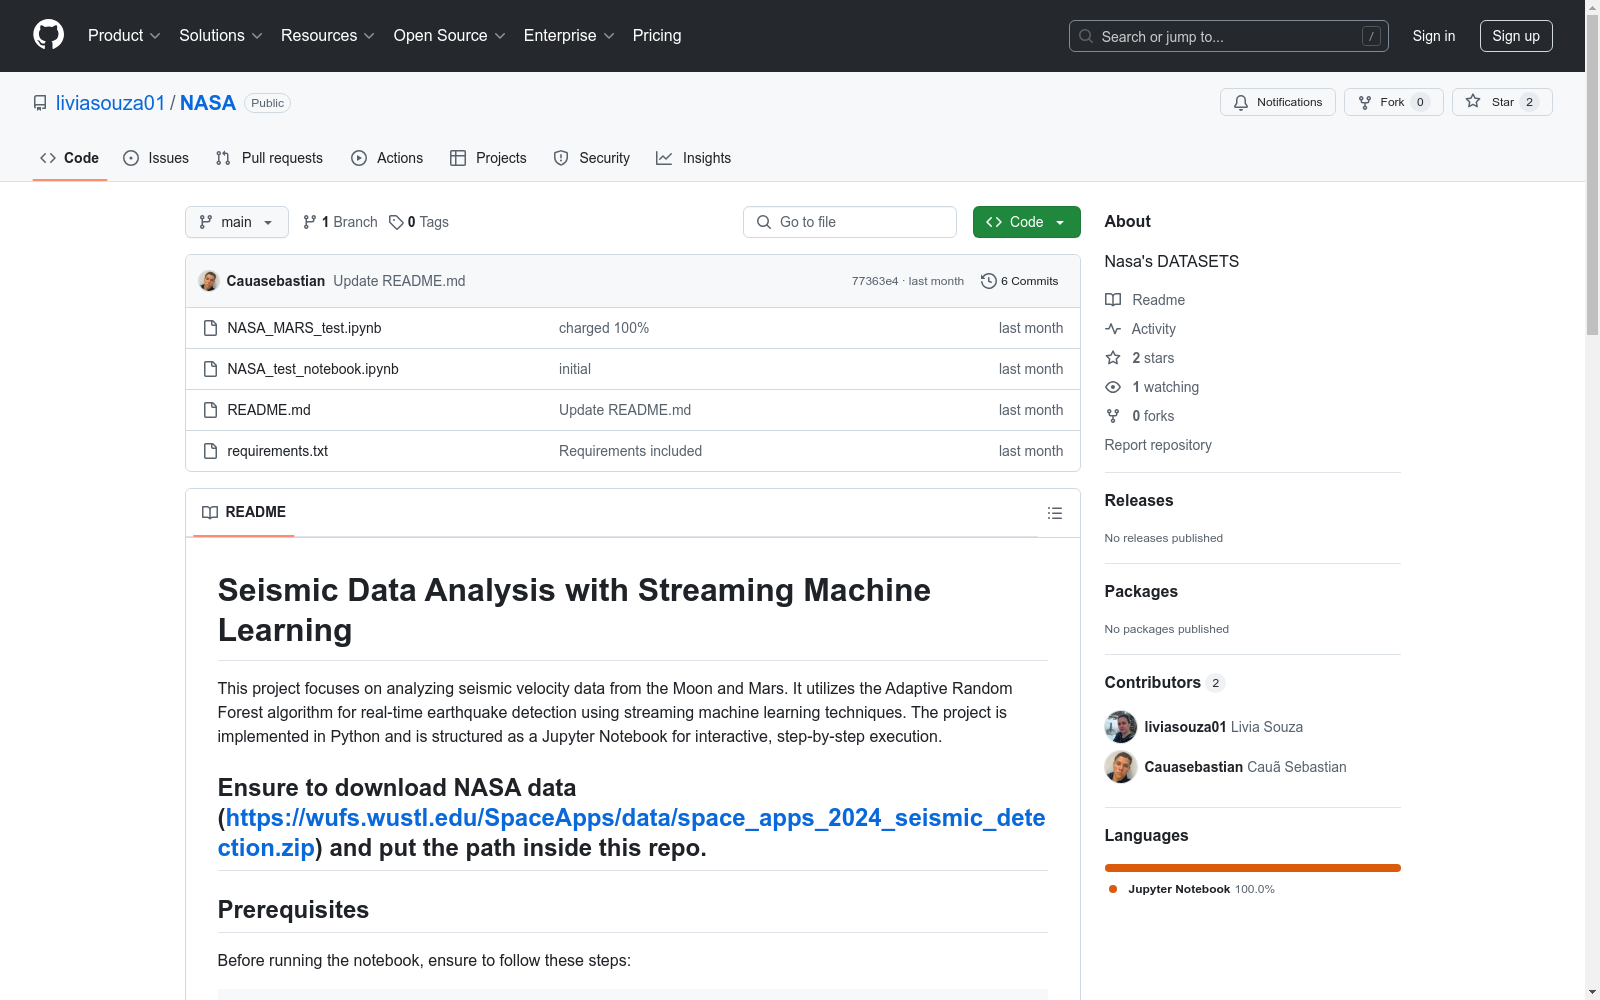Click the tag icon beside 0 Tags
The image size is (1600, 1000).
click(x=396, y=222)
